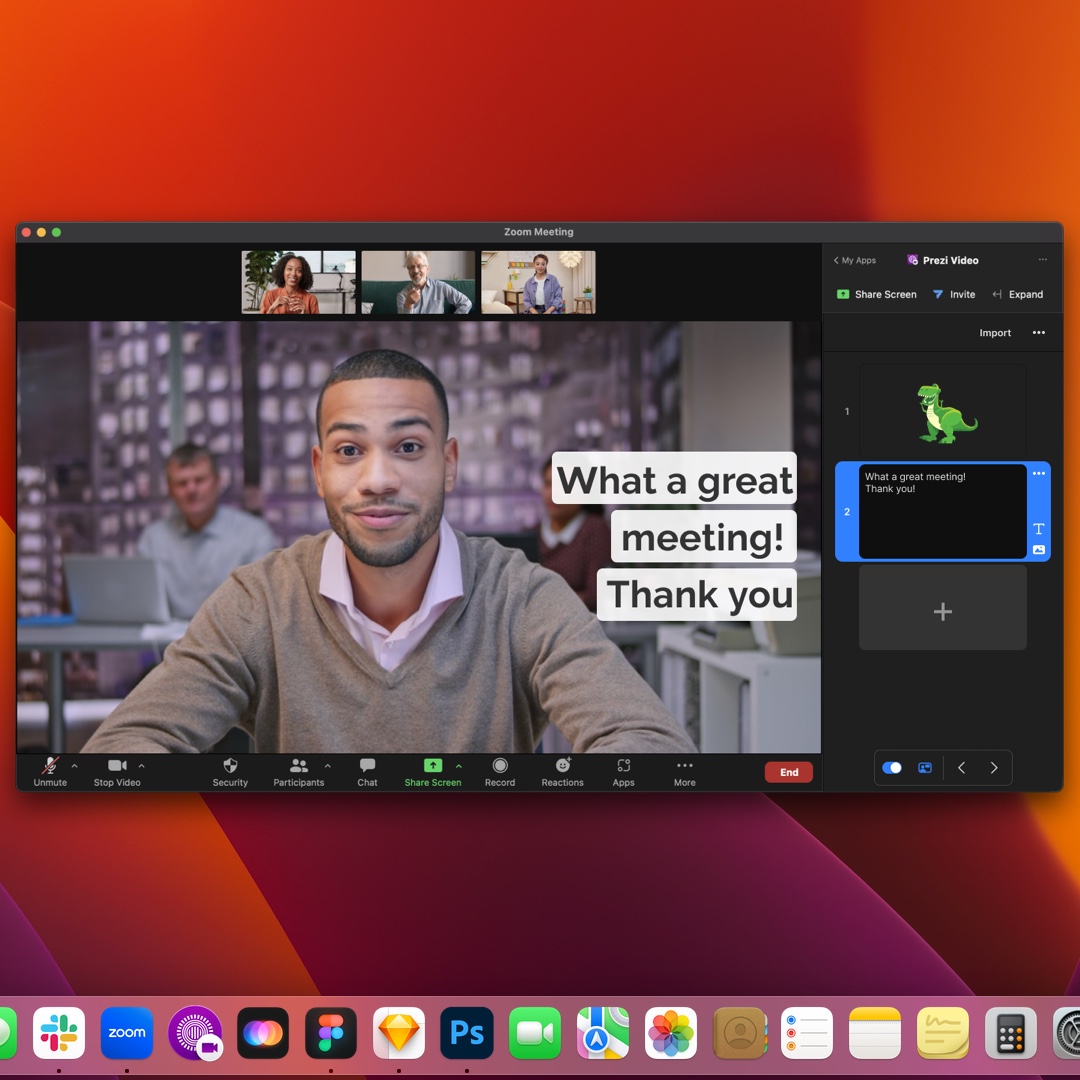Open the Chat bubble icon
This screenshot has height=1080, width=1080.
[367, 766]
